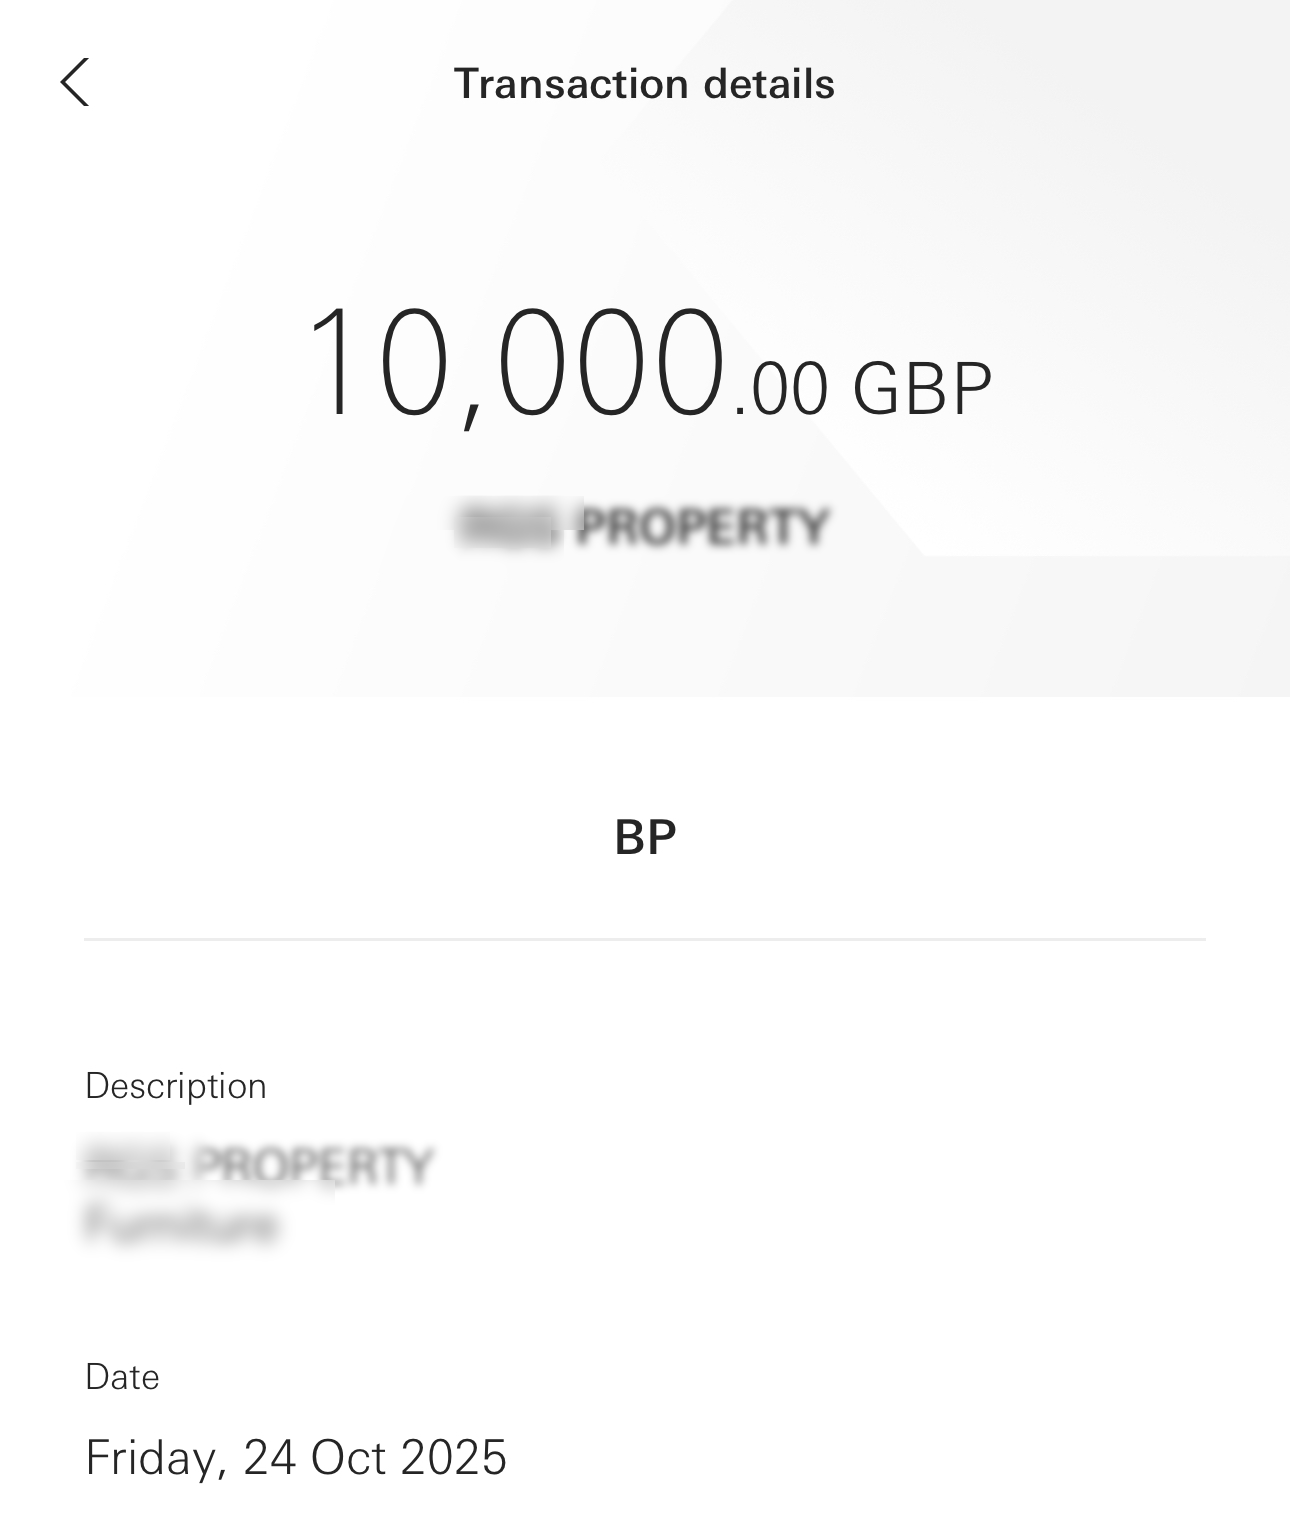
Task: Select "Oct" in the transaction date
Action: pyautogui.click(x=348, y=1457)
